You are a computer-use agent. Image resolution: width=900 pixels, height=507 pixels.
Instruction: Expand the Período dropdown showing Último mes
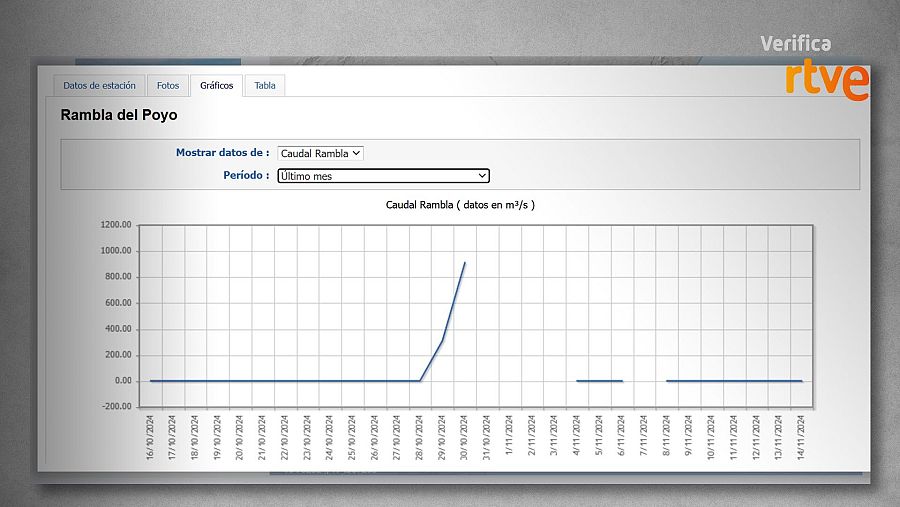(383, 176)
